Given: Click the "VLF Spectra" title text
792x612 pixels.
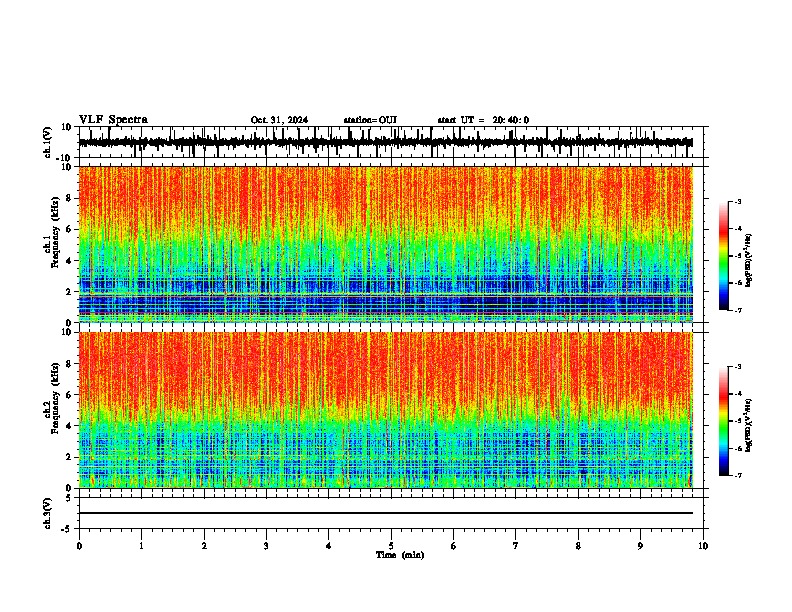Looking at the screenshot, I should point(113,120).
